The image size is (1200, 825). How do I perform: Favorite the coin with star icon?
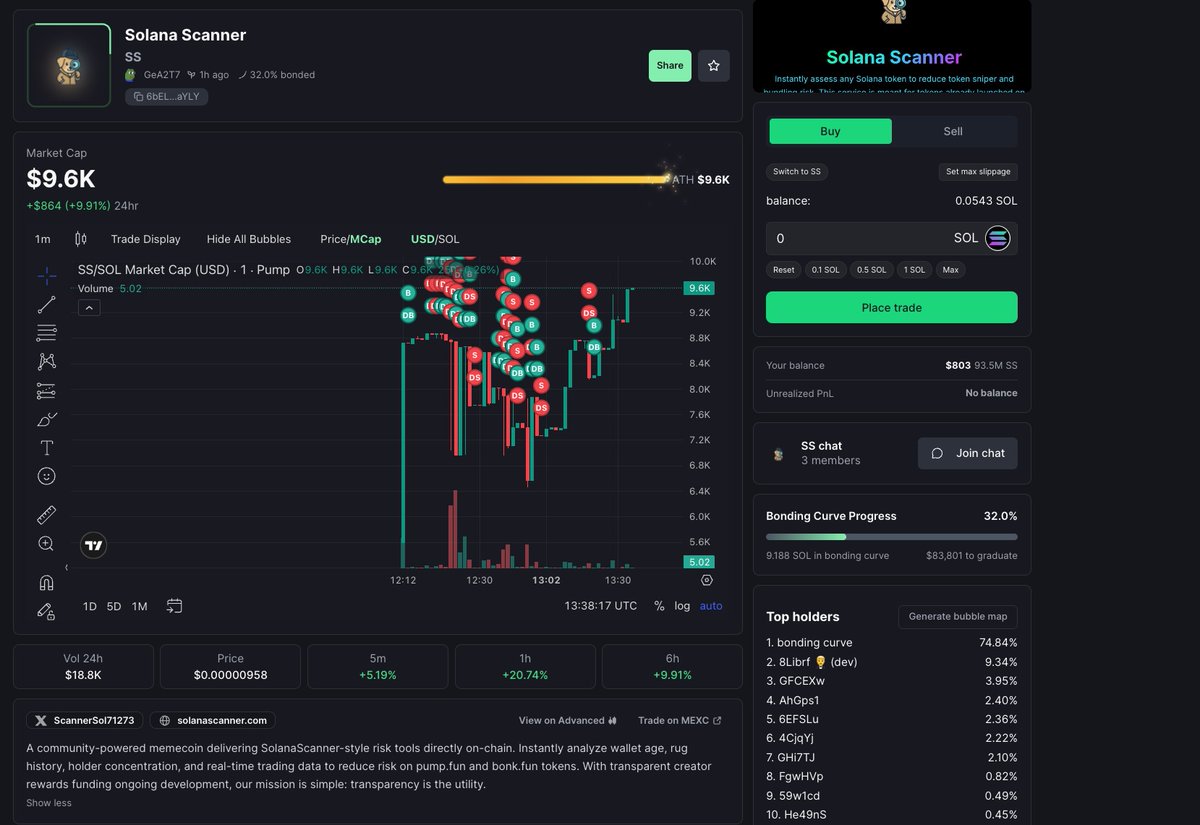(714, 66)
